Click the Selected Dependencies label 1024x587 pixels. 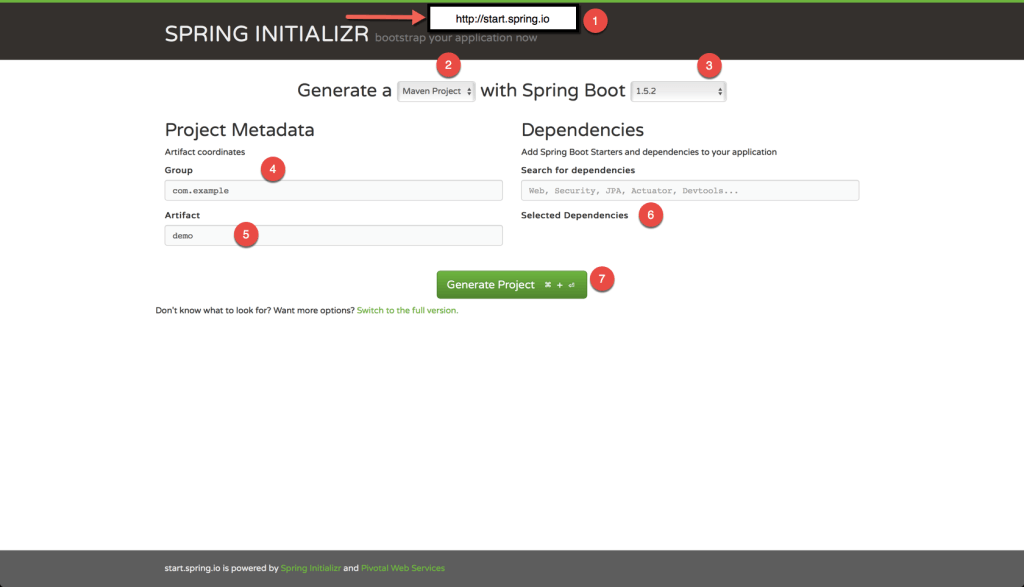[575, 215]
